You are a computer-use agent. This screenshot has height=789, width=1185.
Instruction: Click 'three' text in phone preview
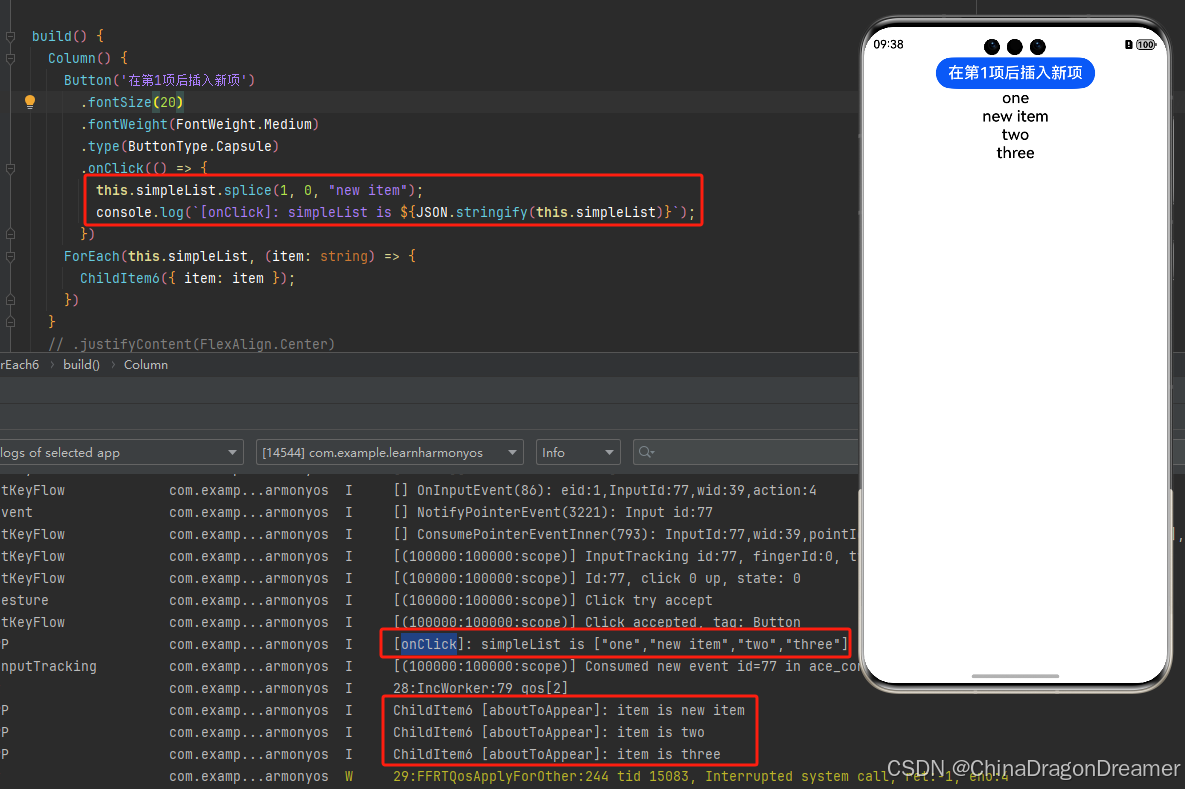[1015, 153]
